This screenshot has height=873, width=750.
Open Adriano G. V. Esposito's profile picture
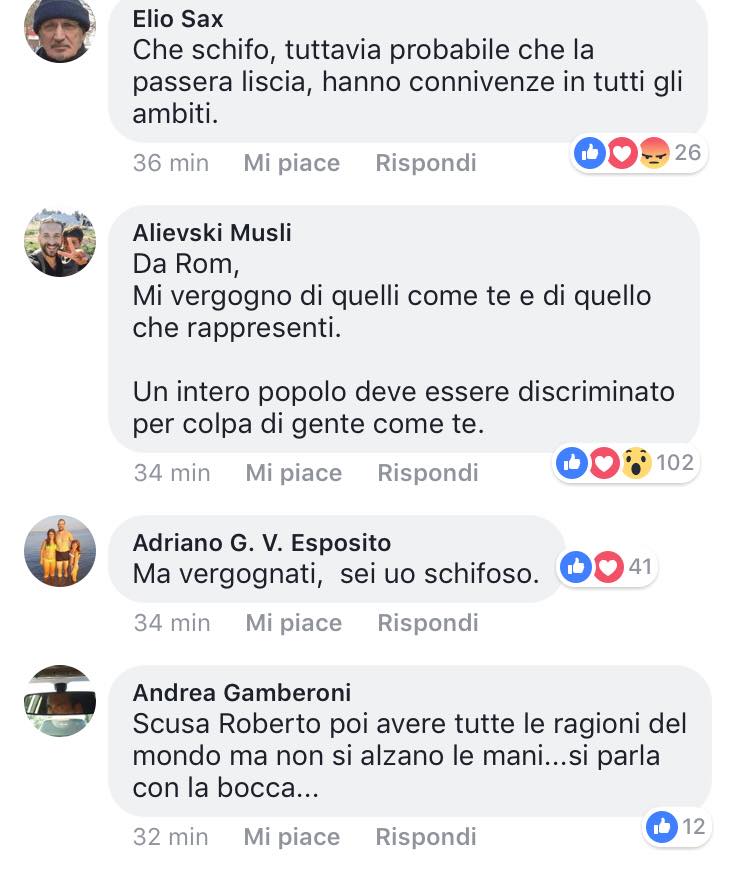(x=60, y=551)
